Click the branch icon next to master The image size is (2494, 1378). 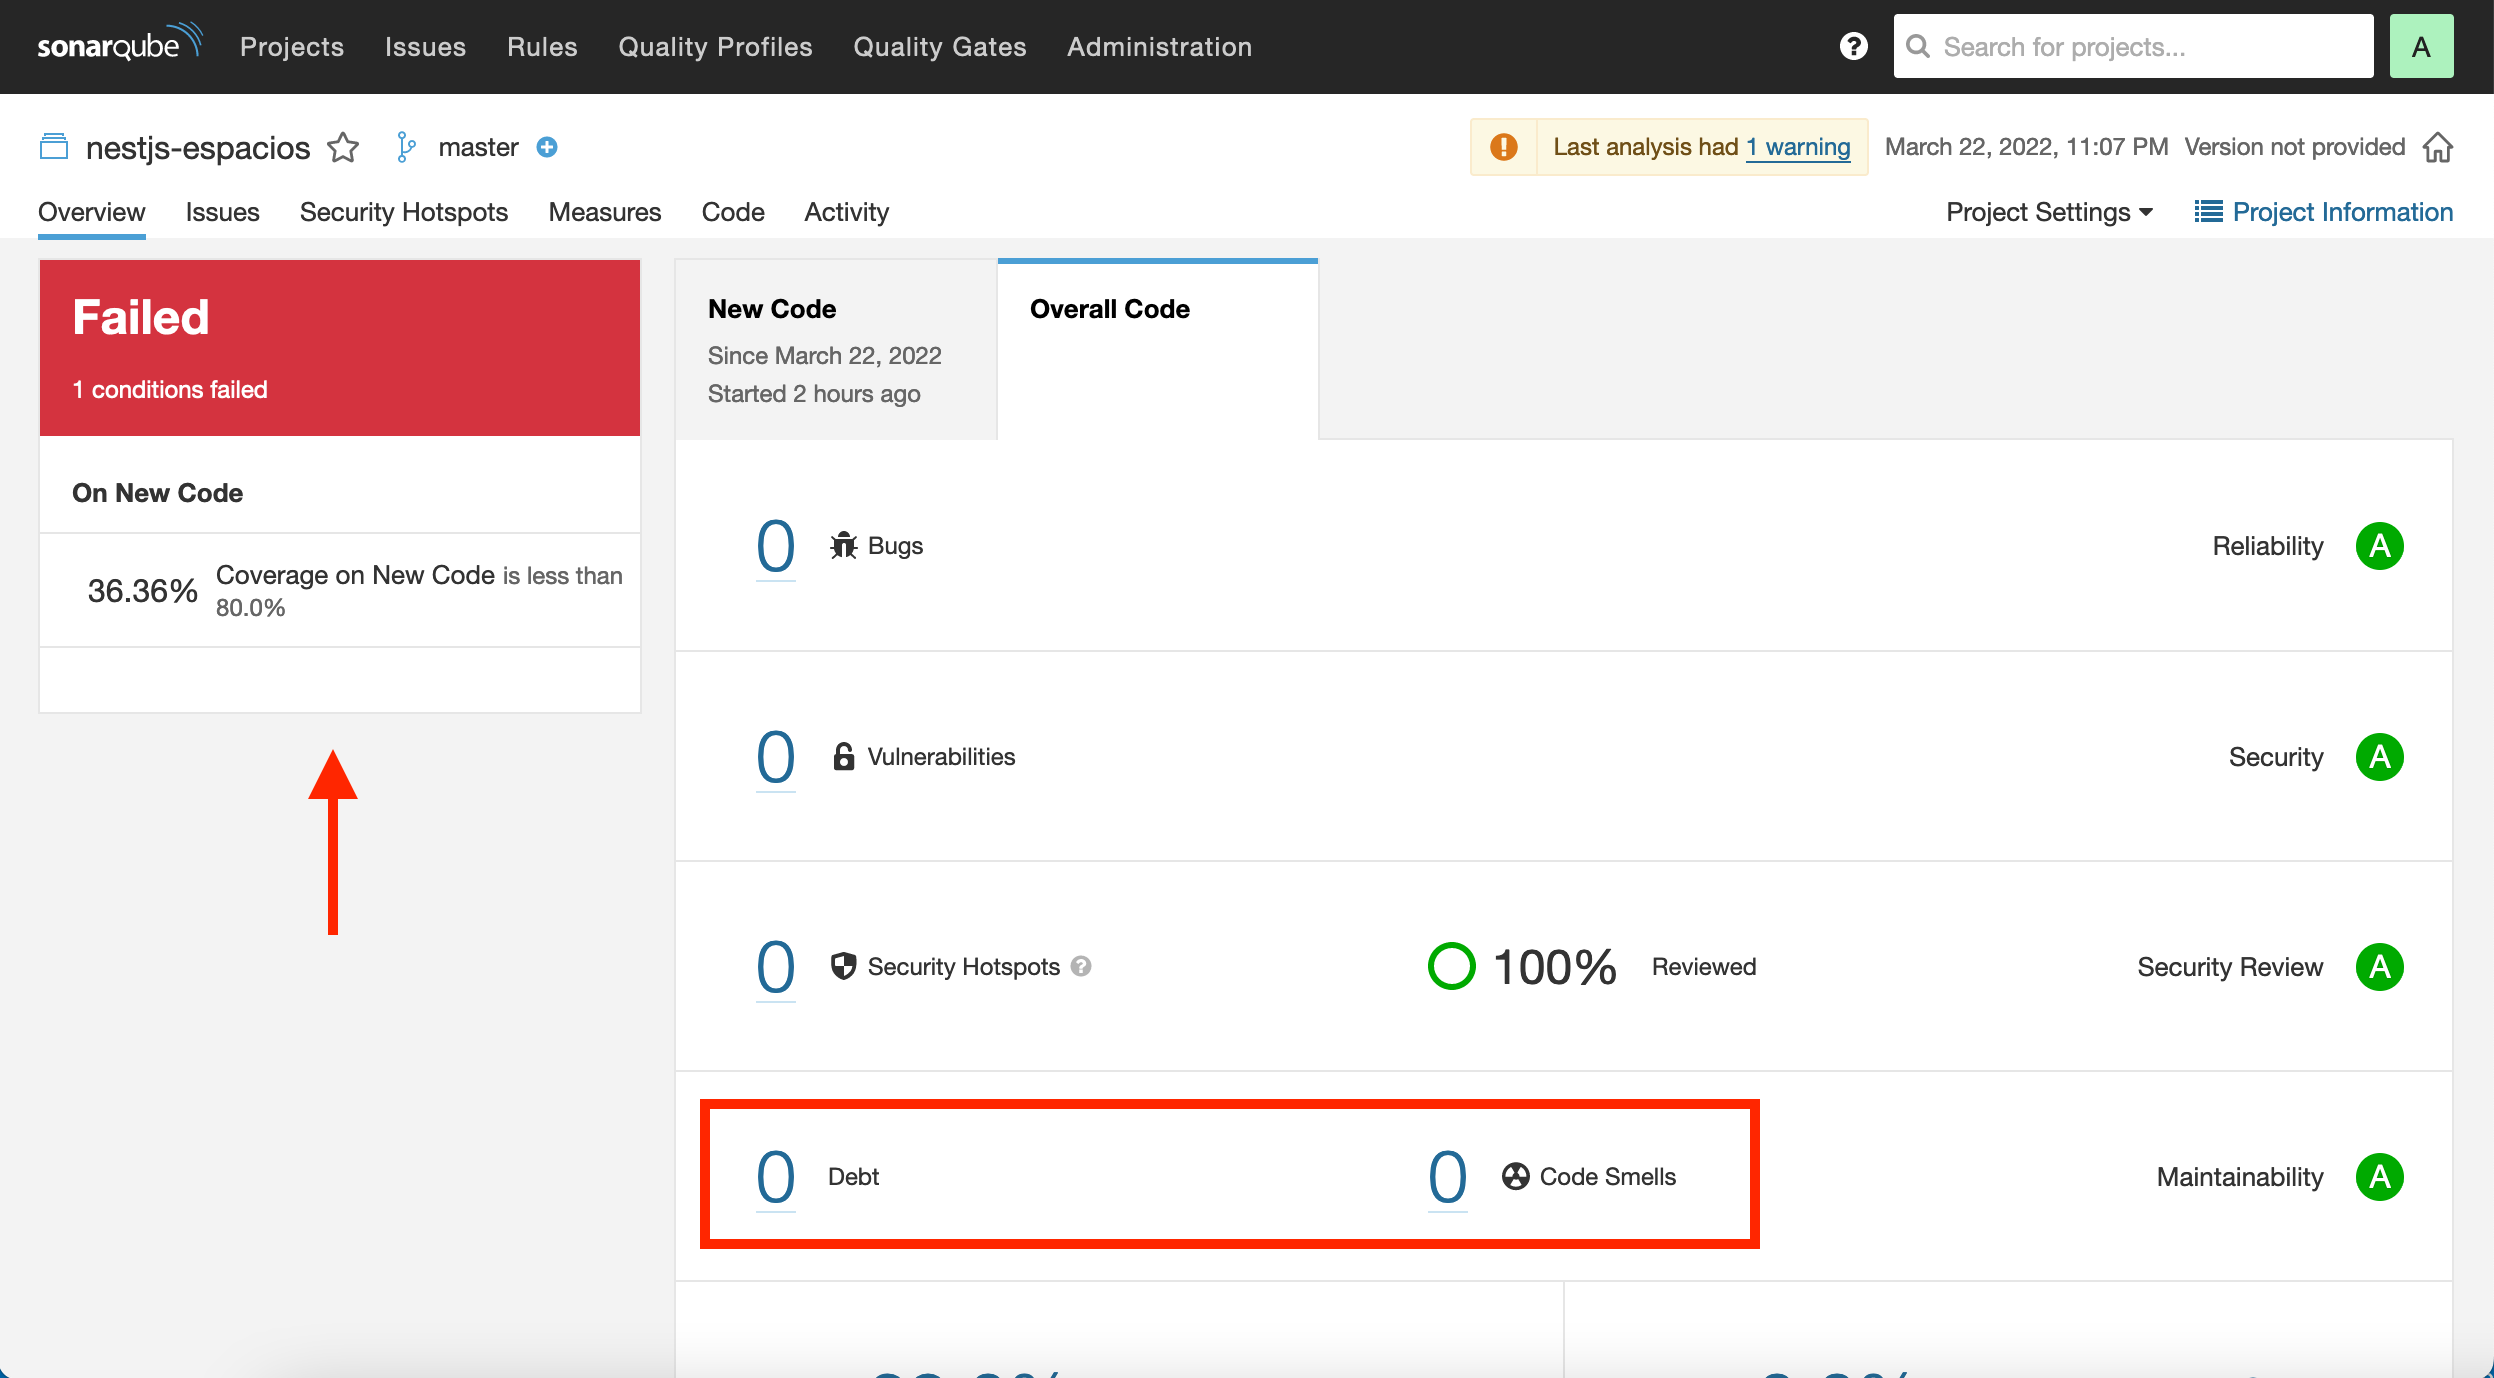pos(406,147)
